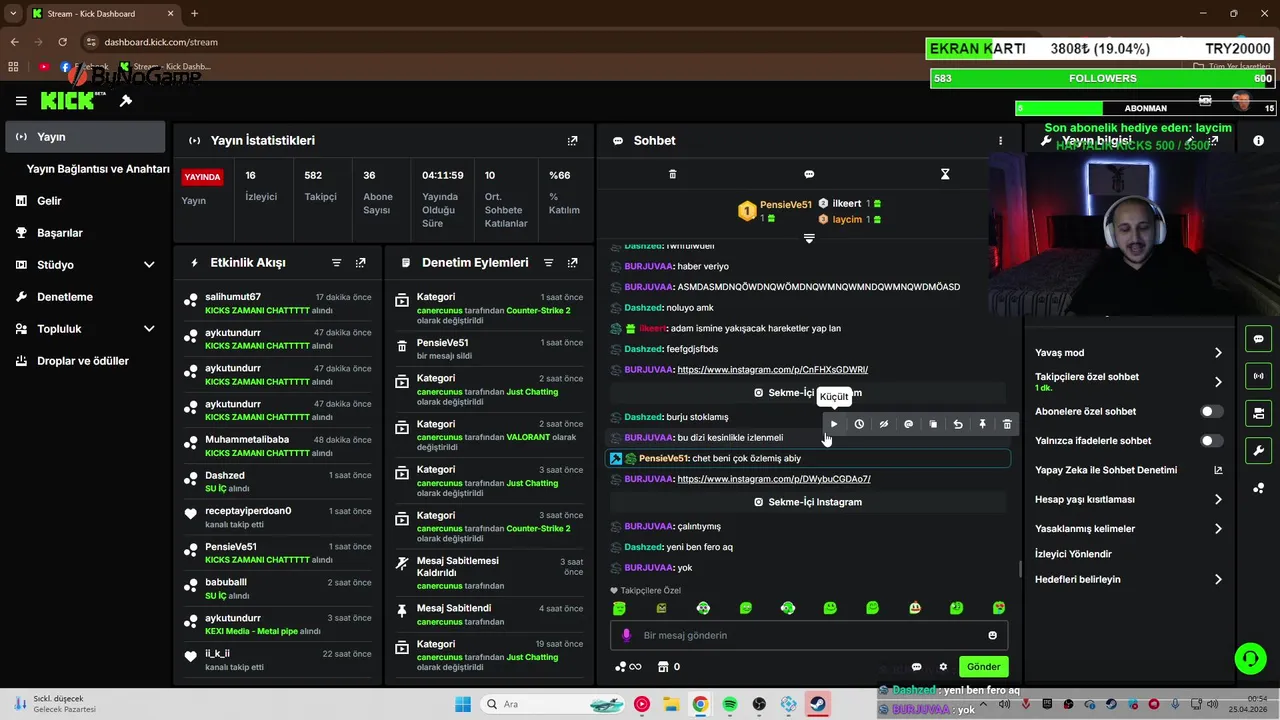Click the taskbar Ara search box

(552, 704)
